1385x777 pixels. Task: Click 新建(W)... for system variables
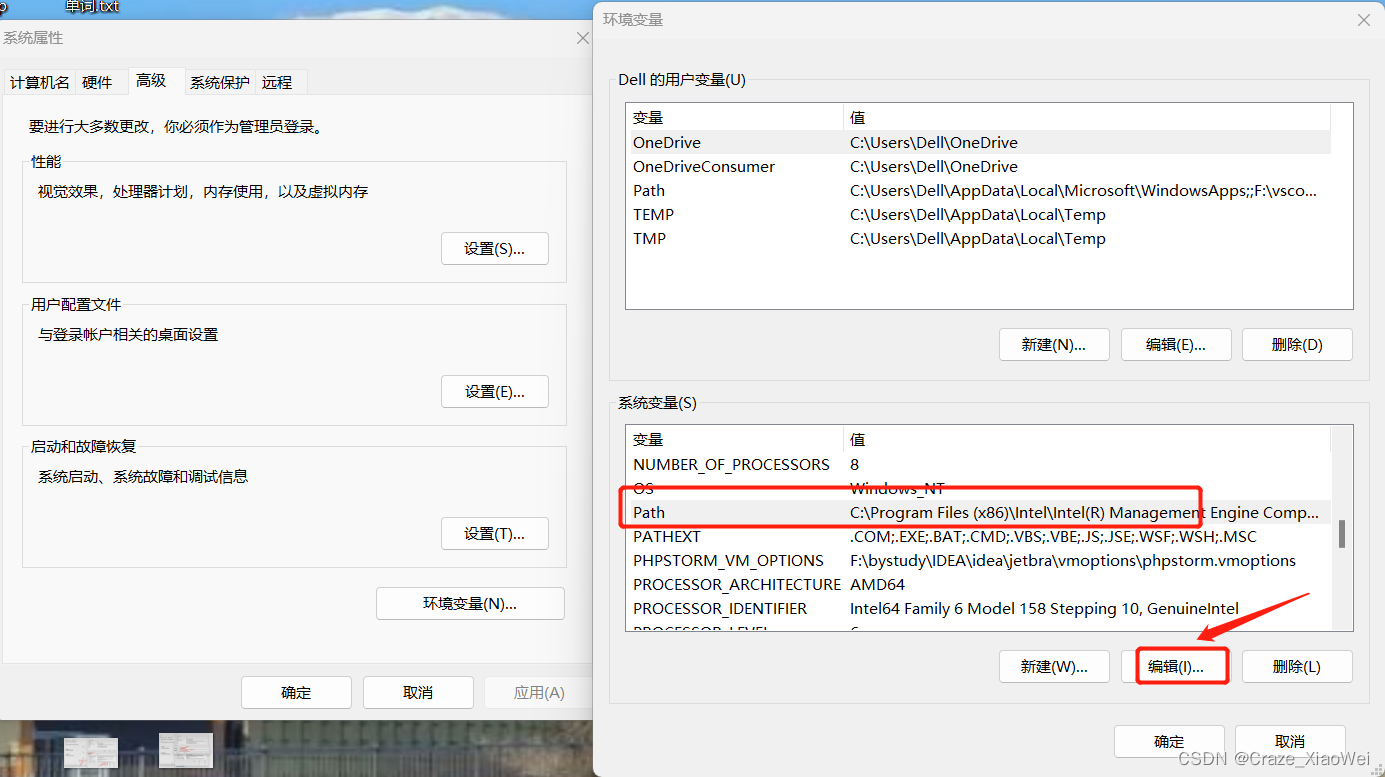(x=1054, y=667)
